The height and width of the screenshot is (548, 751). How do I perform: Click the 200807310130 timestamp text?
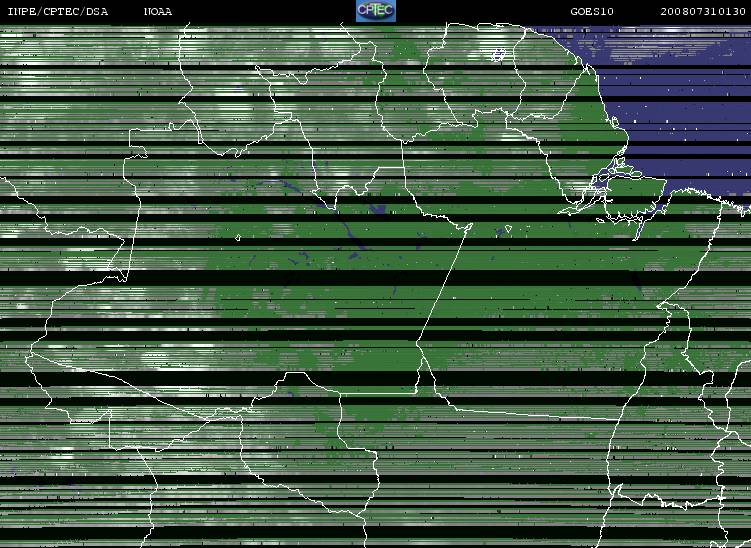tap(703, 11)
